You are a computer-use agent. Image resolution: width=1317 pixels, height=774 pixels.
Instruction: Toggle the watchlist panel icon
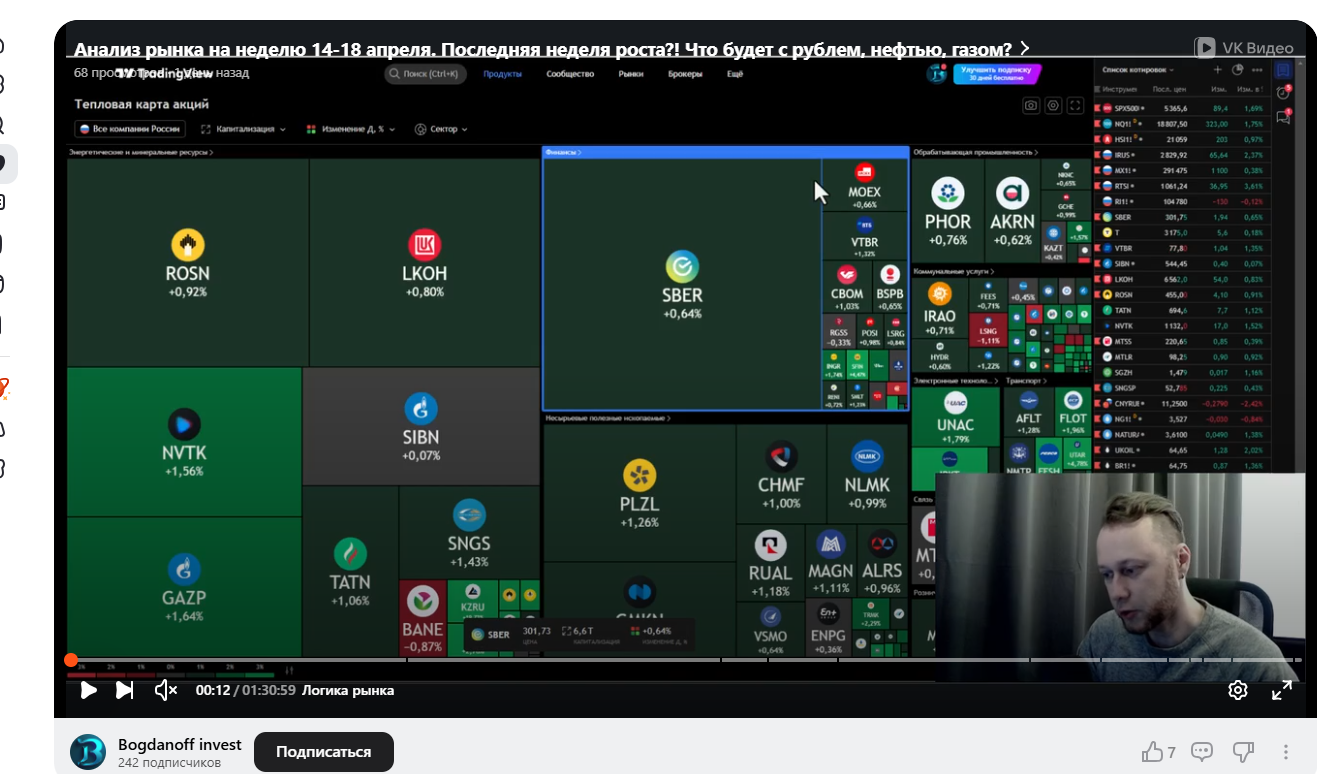(1284, 70)
